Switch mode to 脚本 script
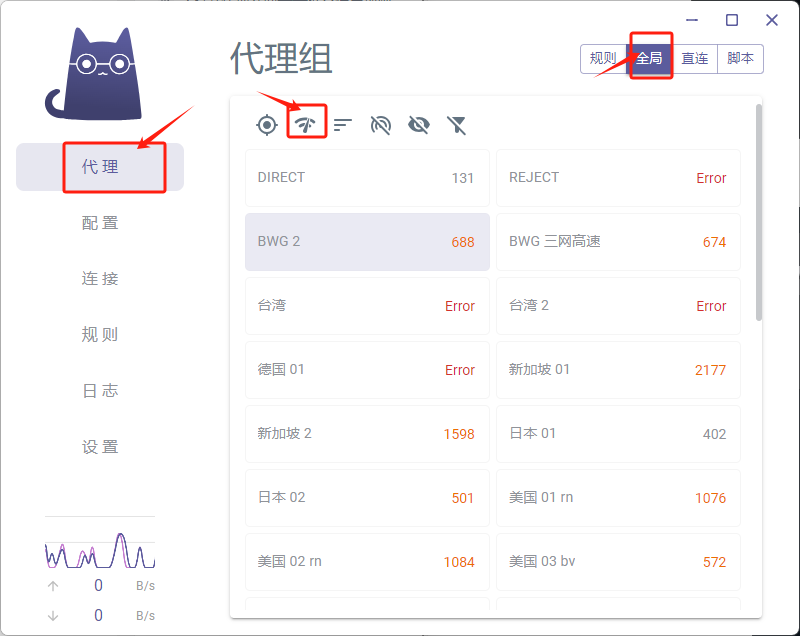The width and height of the screenshot is (800, 636). 740,59
